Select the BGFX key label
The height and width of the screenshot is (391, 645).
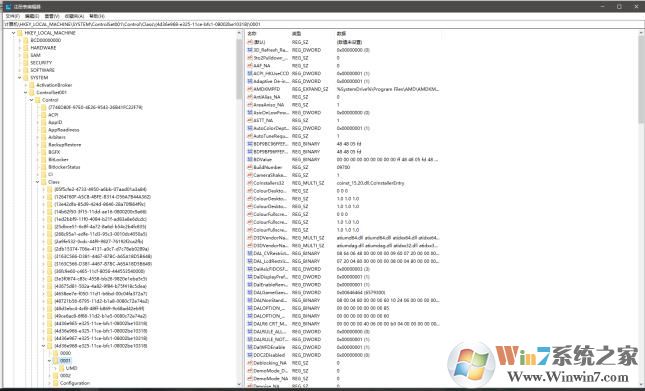(54, 152)
